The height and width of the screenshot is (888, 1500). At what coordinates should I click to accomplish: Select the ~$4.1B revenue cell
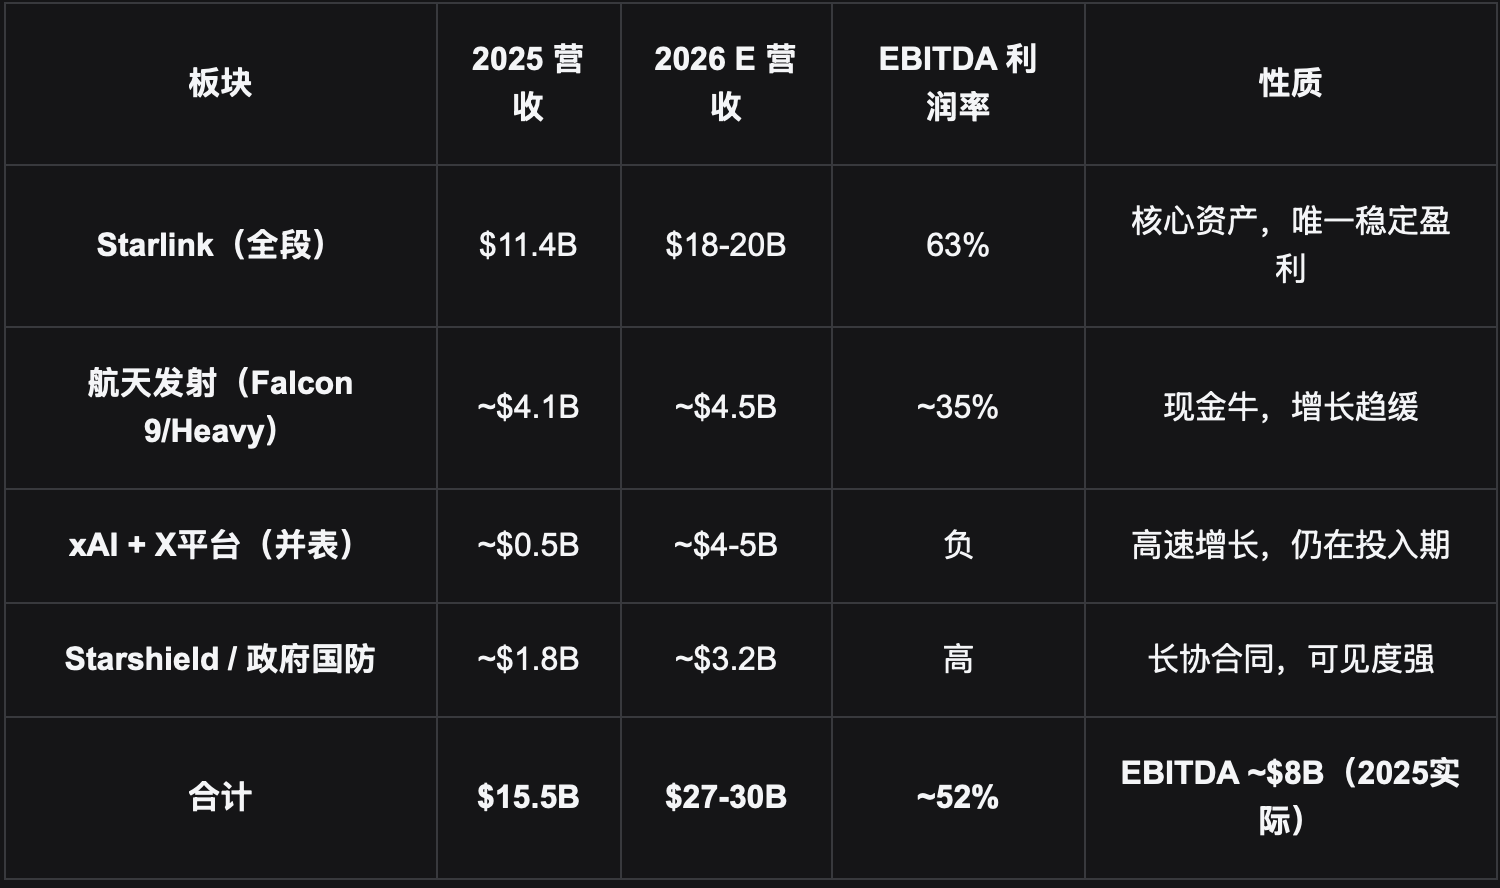tap(527, 407)
